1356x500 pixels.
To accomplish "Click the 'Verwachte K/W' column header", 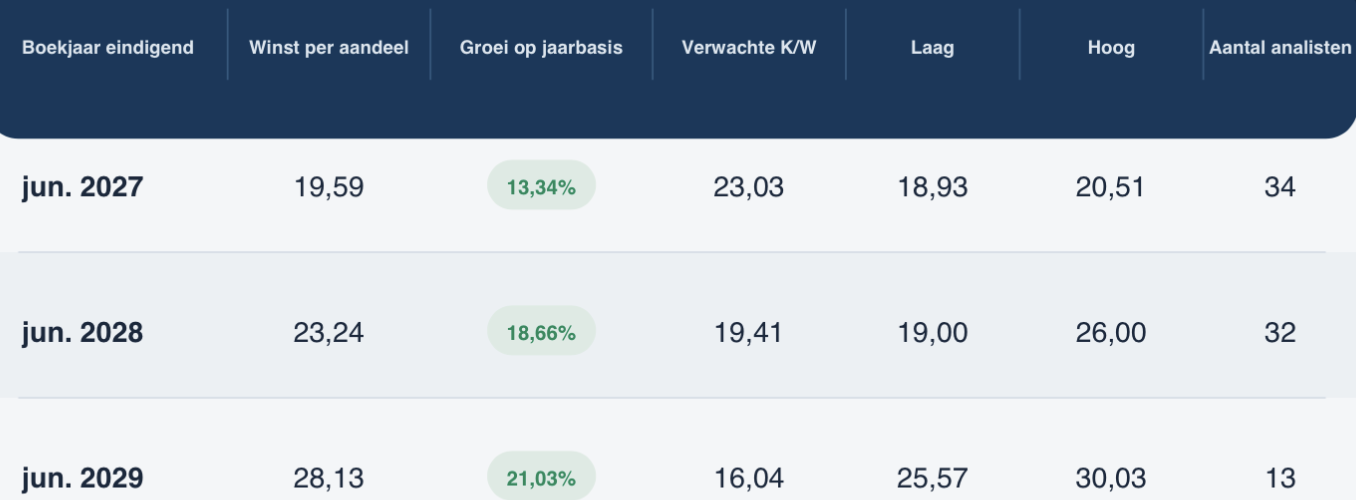I will (749, 48).
